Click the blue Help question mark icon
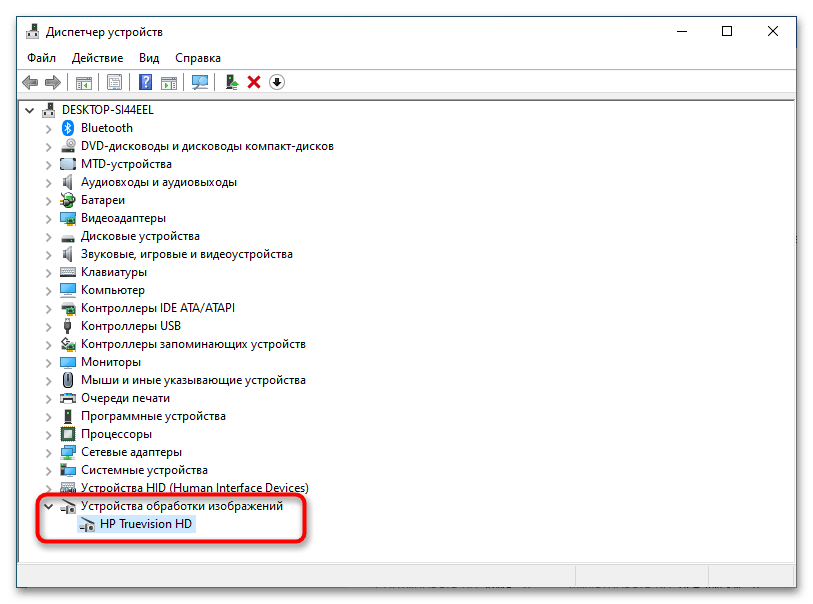This screenshot has height=604, width=813. coord(145,82)
